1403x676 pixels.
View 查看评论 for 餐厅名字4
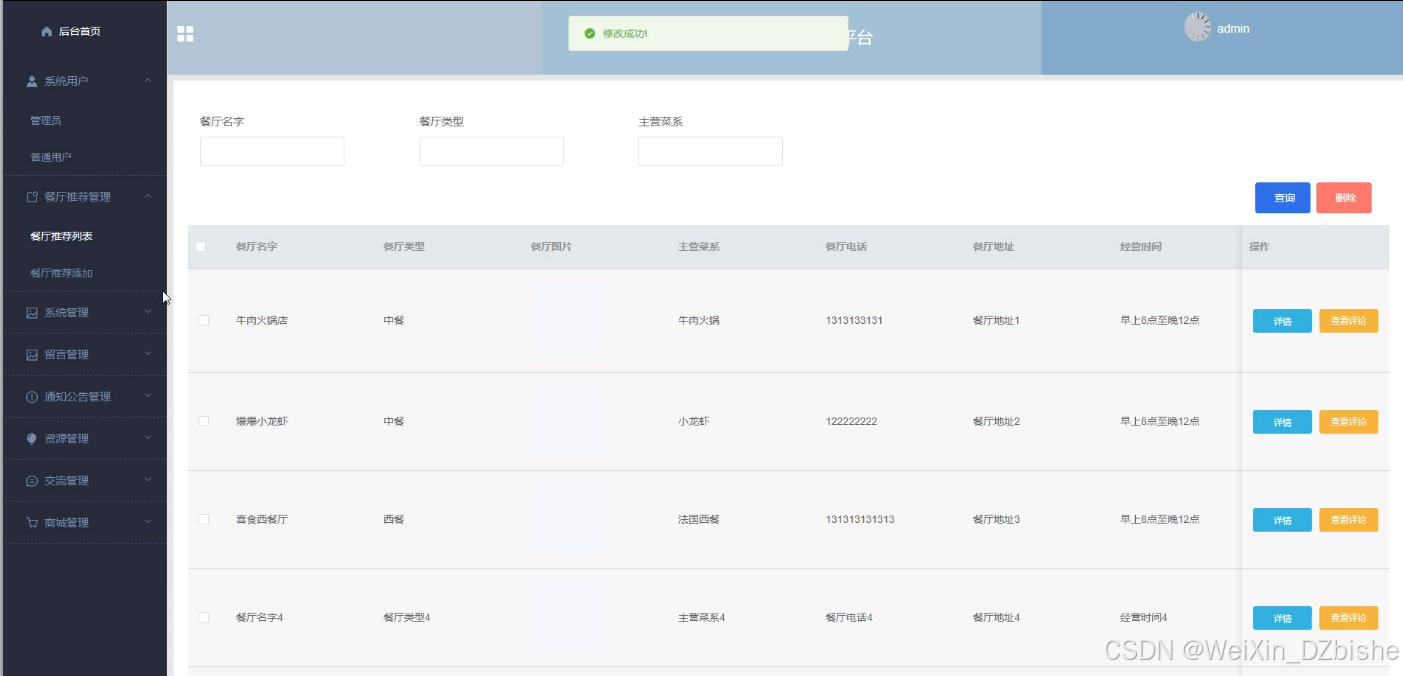click(x=1348, y=618)
